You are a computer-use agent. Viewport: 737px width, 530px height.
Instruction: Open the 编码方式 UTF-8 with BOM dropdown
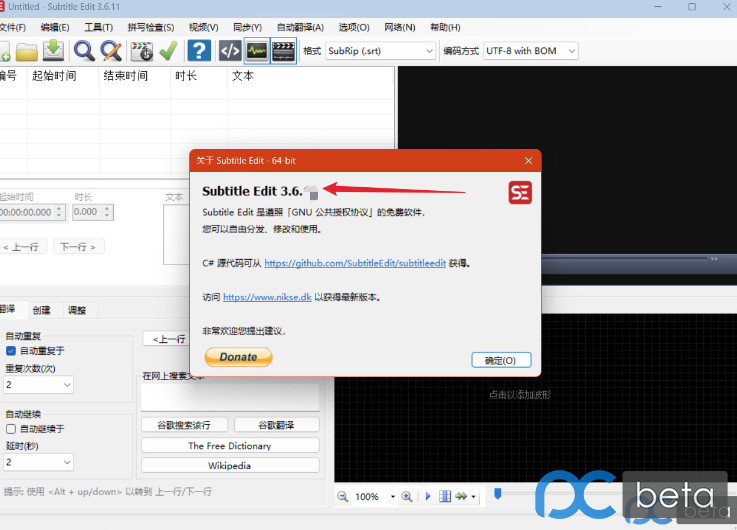click(530, 51)
